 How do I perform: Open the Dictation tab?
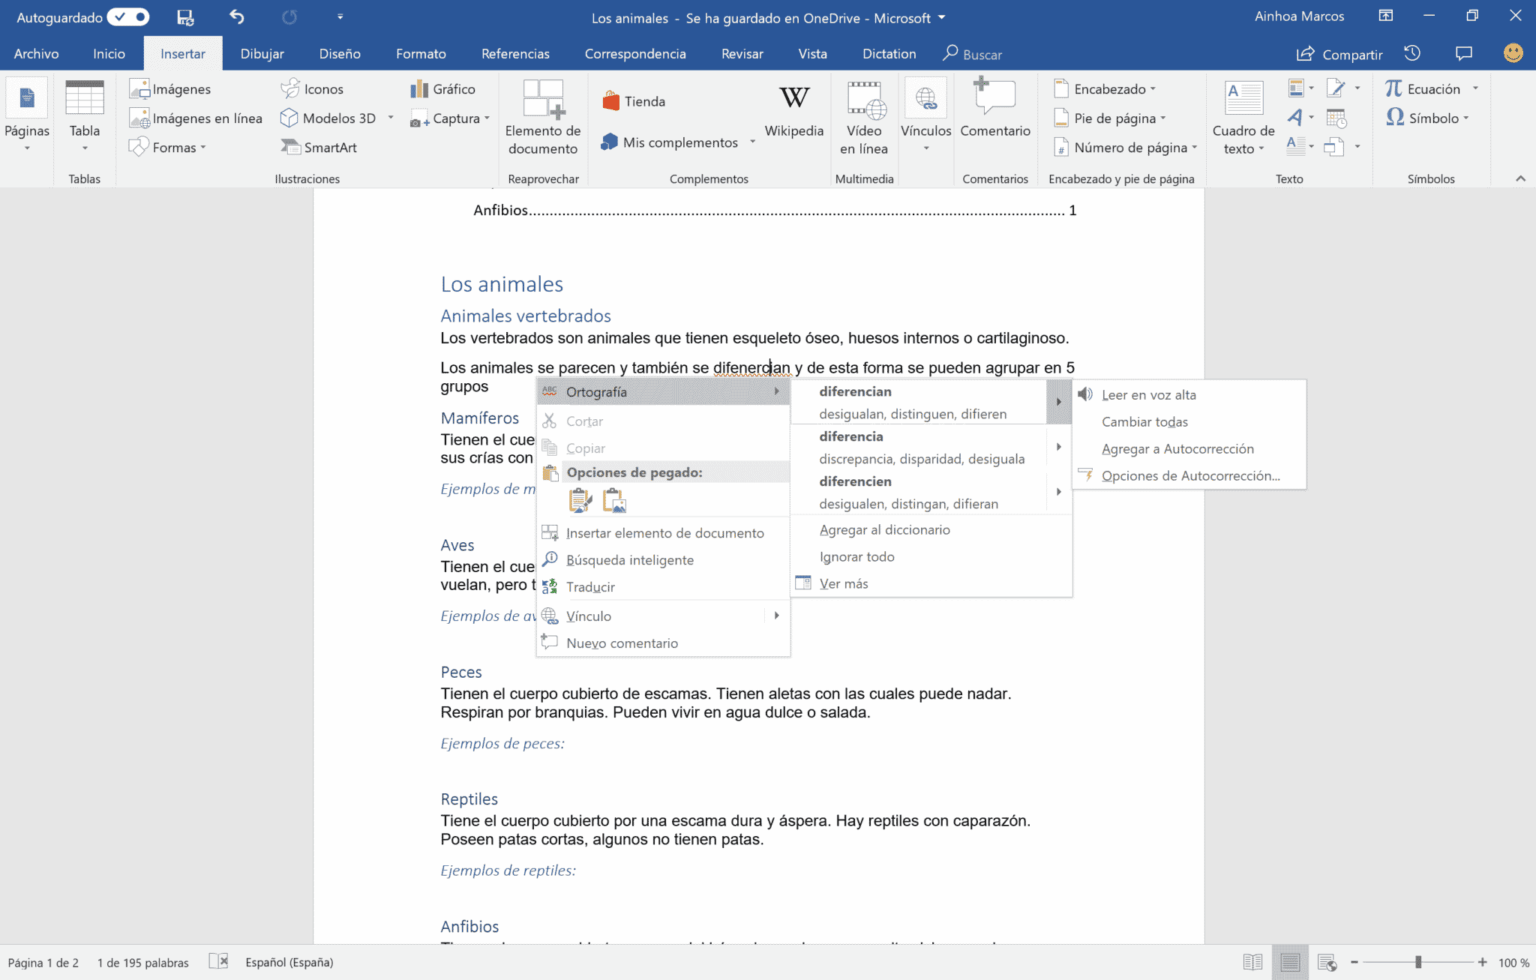pyautogui.click(x=889, y=54)
